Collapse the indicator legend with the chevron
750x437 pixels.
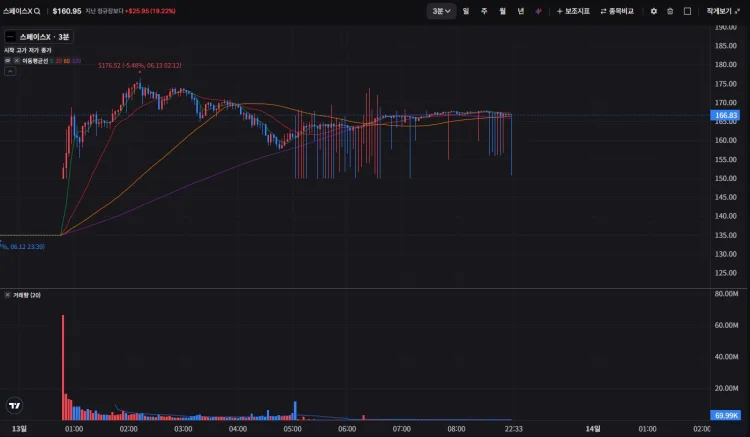(10, 71)
